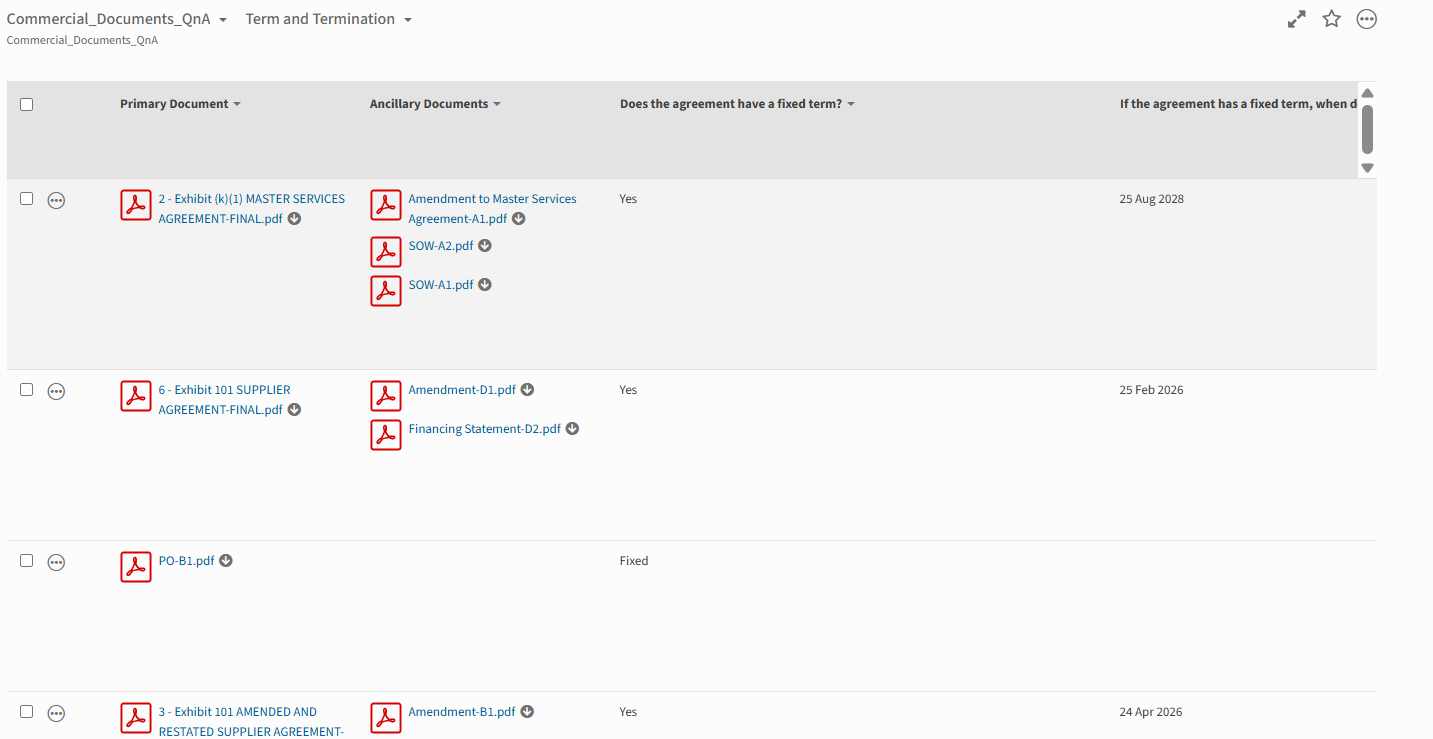Open 2 - Exhibit (k)(1) MASTER SERVICES AGREEMENT-FINAL.pdf link
Screen dimensions: 1433x739
click(251, 208)
